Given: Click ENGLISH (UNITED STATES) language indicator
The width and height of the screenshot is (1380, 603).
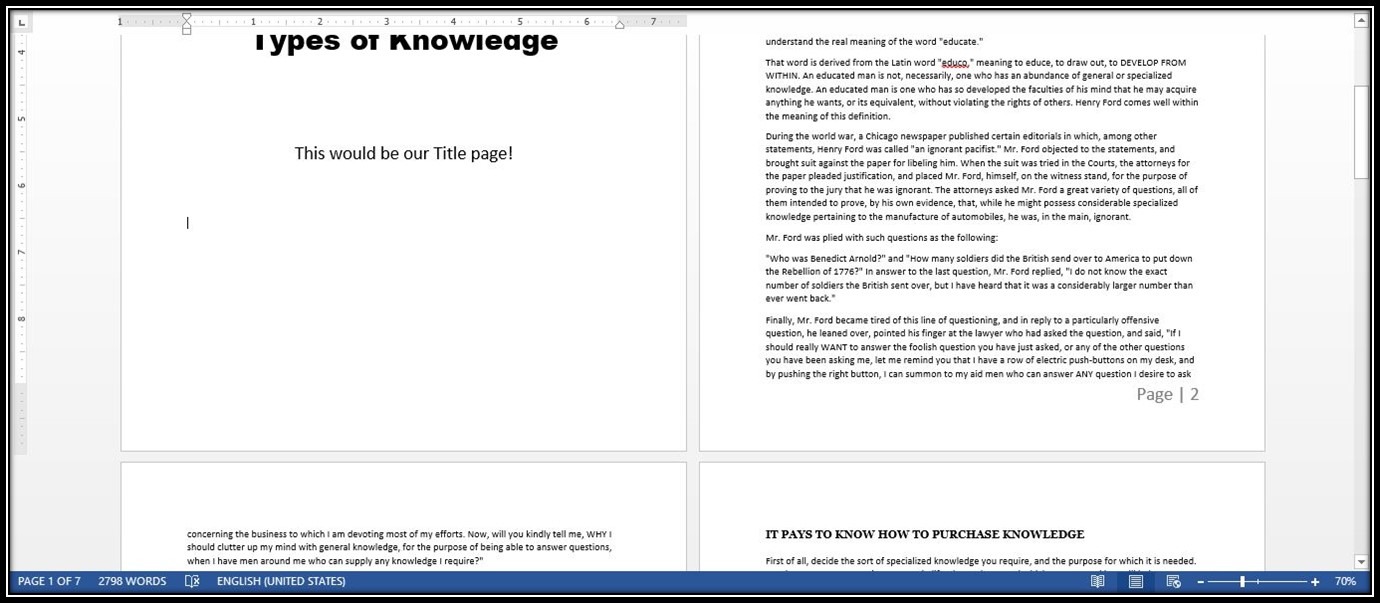Looking at the screenshot, I should 281,581.
